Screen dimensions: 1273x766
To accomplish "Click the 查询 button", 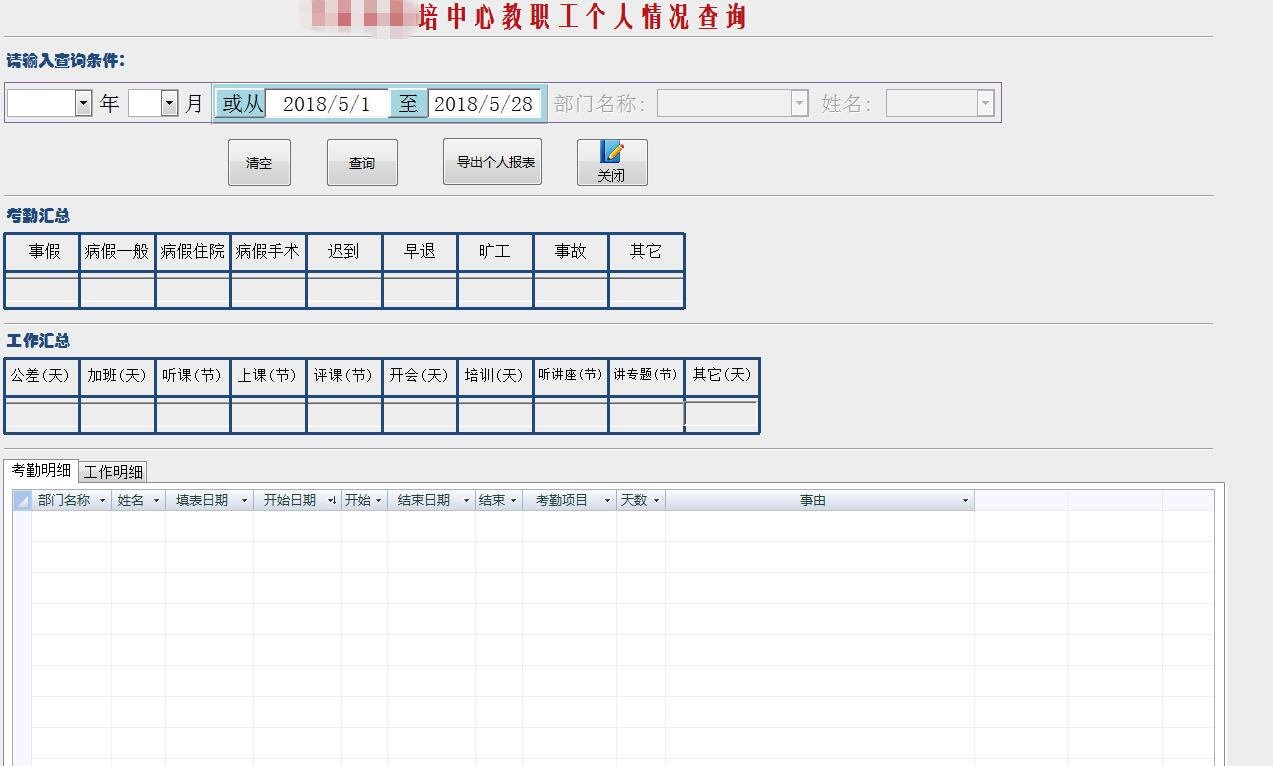I will (x=362, y=162).
